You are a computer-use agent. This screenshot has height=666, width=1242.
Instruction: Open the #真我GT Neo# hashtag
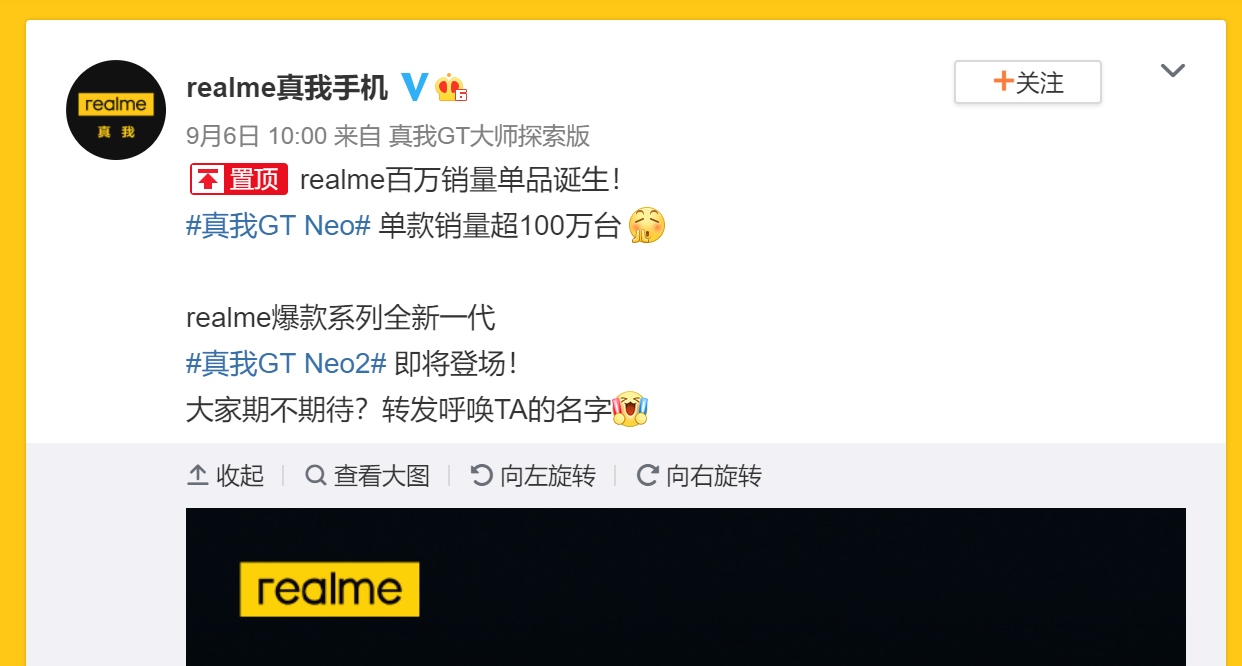click(279, 226)
